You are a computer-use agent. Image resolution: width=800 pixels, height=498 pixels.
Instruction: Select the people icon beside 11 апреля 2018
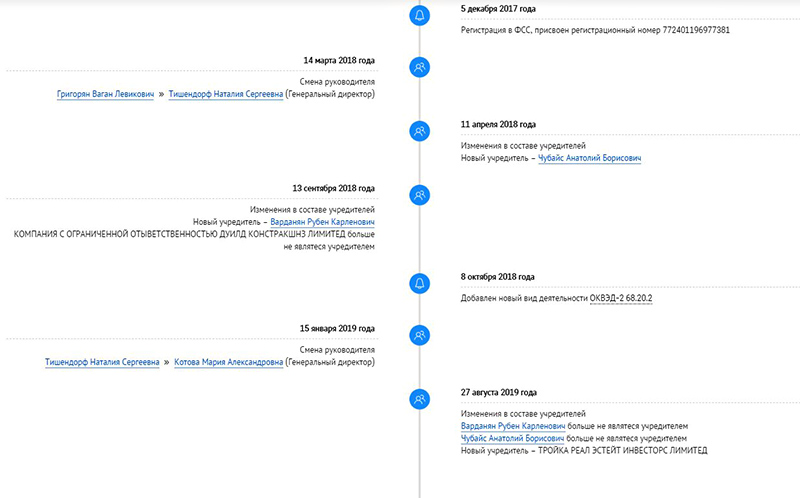420,131
